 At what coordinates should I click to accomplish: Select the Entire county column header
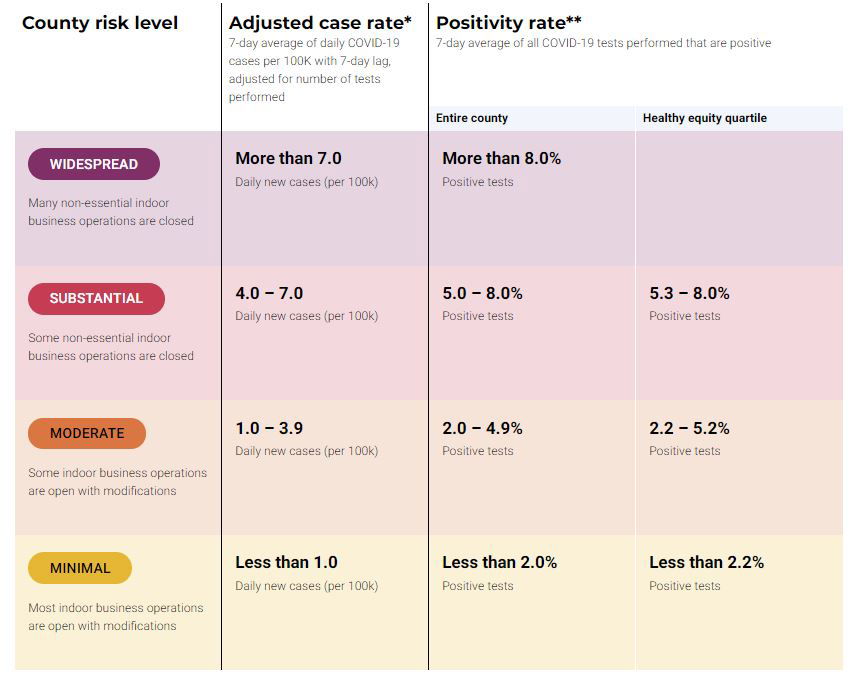472,118
